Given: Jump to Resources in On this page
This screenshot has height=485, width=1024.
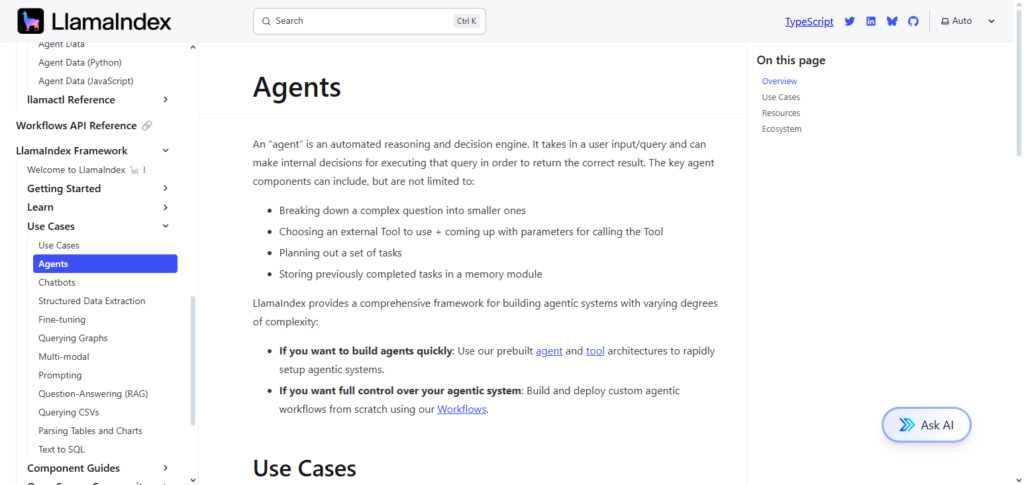Looking at the screenshot, I should tap(780, 113).
